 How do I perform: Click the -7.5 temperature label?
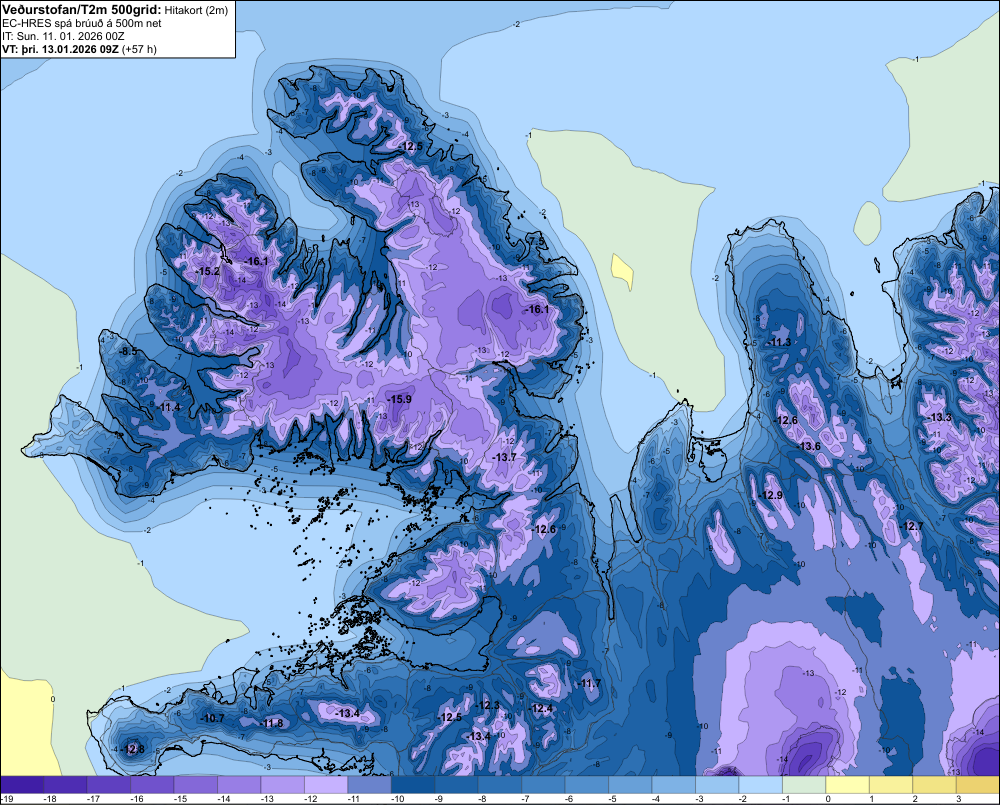pos(536,241)
